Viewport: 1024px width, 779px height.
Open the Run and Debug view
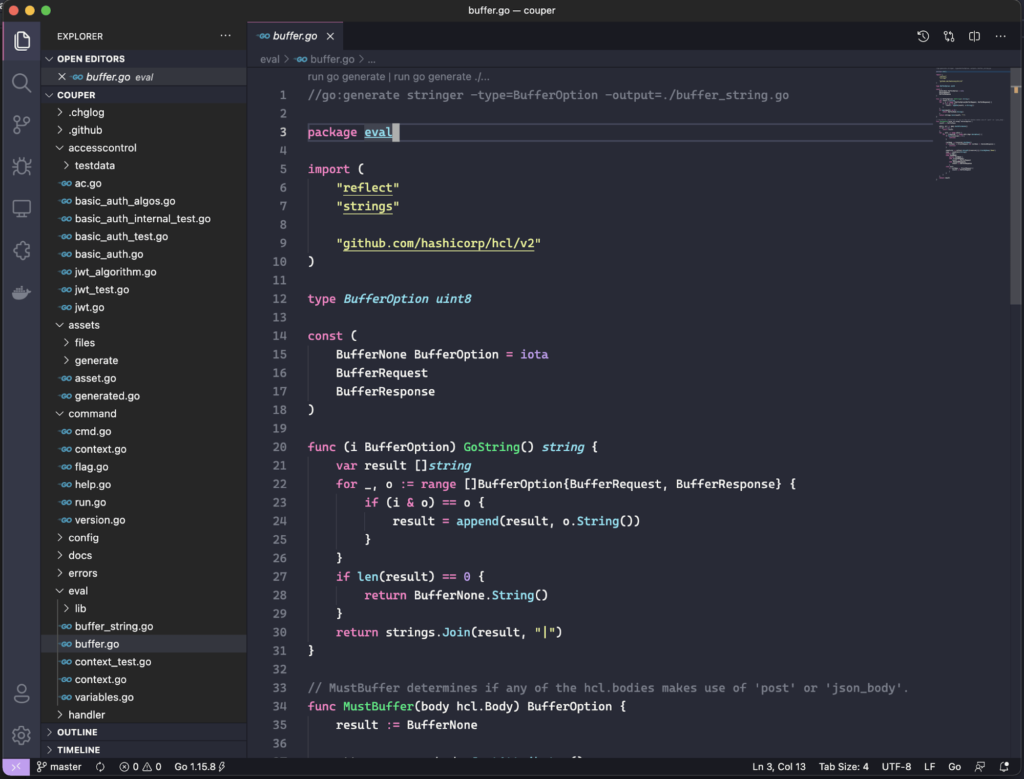[x=21, y=166]
